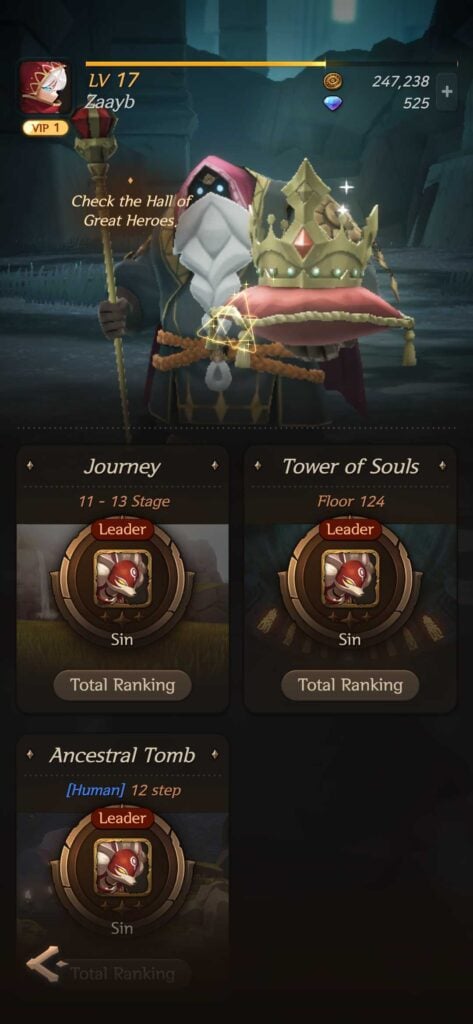Tap the gold coin currency icon
Image resolution: width=473 pixels, height=1024 pixels.
click(x=333, y=82)
